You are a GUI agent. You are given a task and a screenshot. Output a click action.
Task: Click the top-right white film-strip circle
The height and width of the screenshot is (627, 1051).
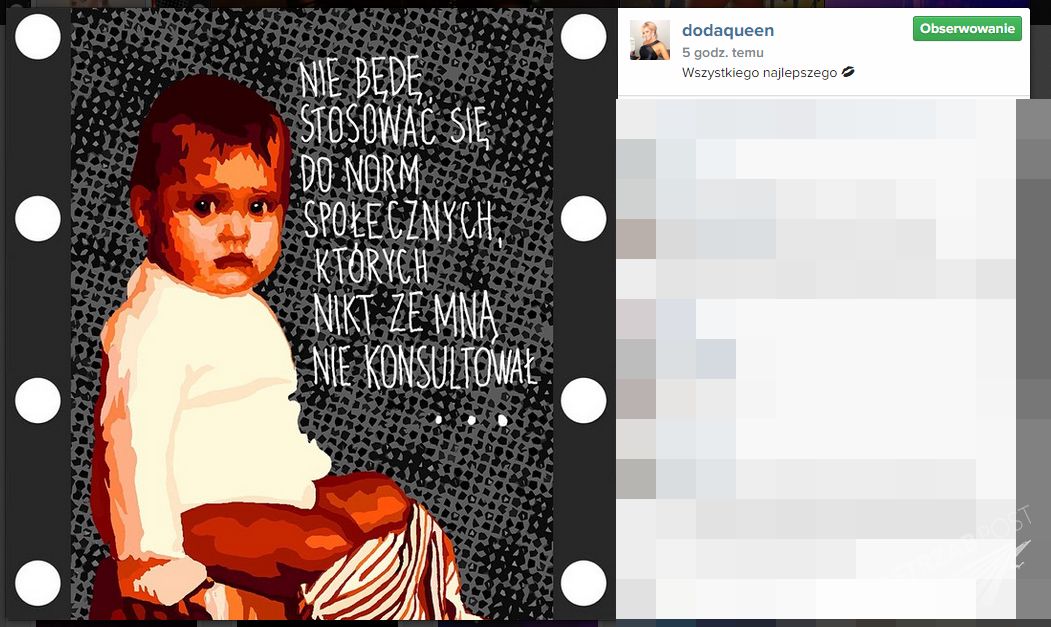coord(583,36)
